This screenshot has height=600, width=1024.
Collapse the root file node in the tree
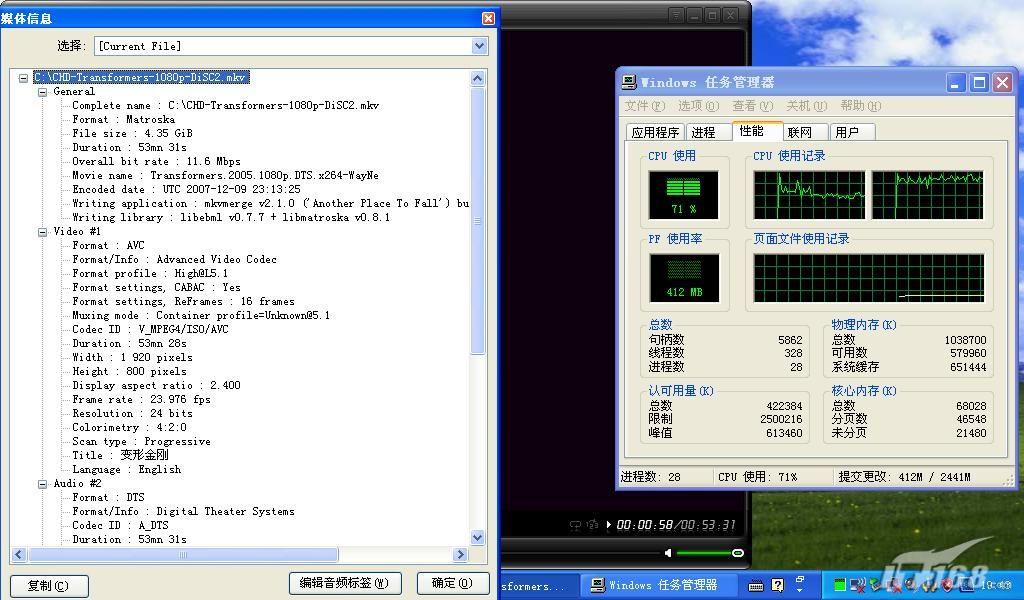point(24,78)
